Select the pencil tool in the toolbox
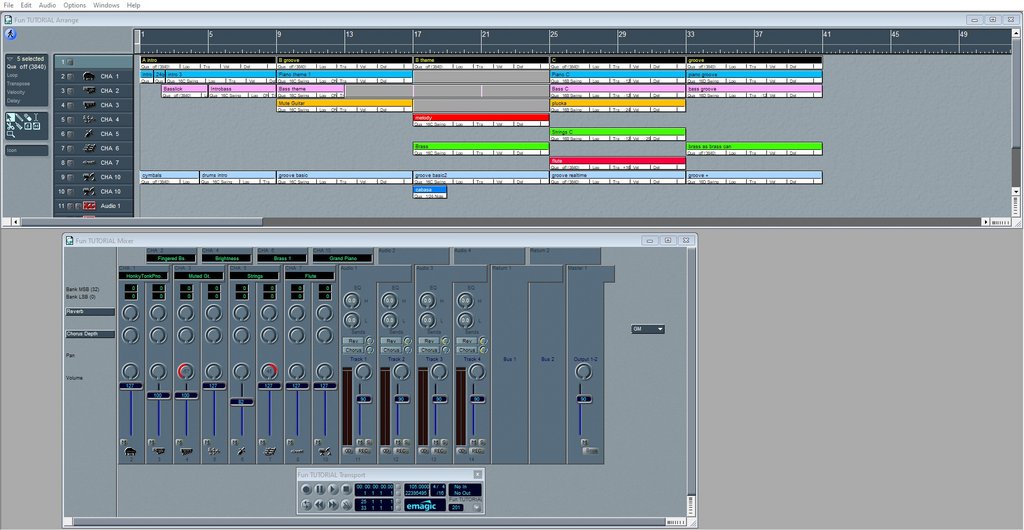This screenshot has height=530, width=1024. (x=20, y=117)
